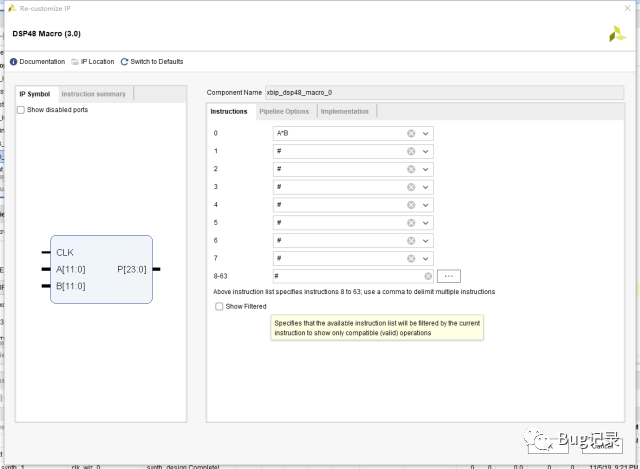
Task: Click the Component Name field
Action: (x=444, y=93)
